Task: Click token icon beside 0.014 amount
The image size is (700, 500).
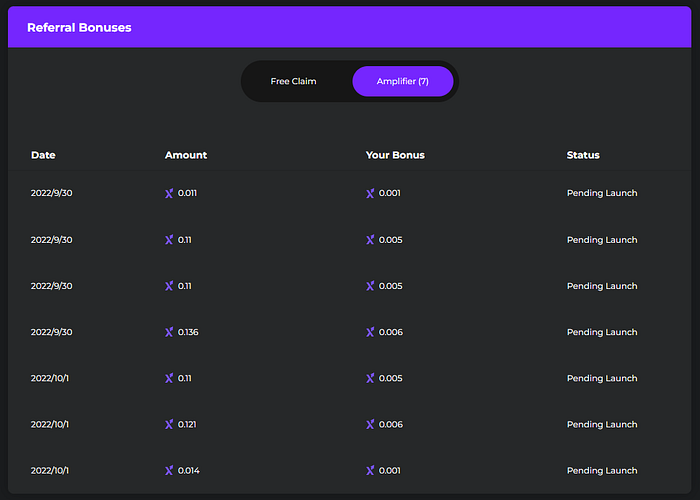Action: pyautogui.click(x=169, y=471)
